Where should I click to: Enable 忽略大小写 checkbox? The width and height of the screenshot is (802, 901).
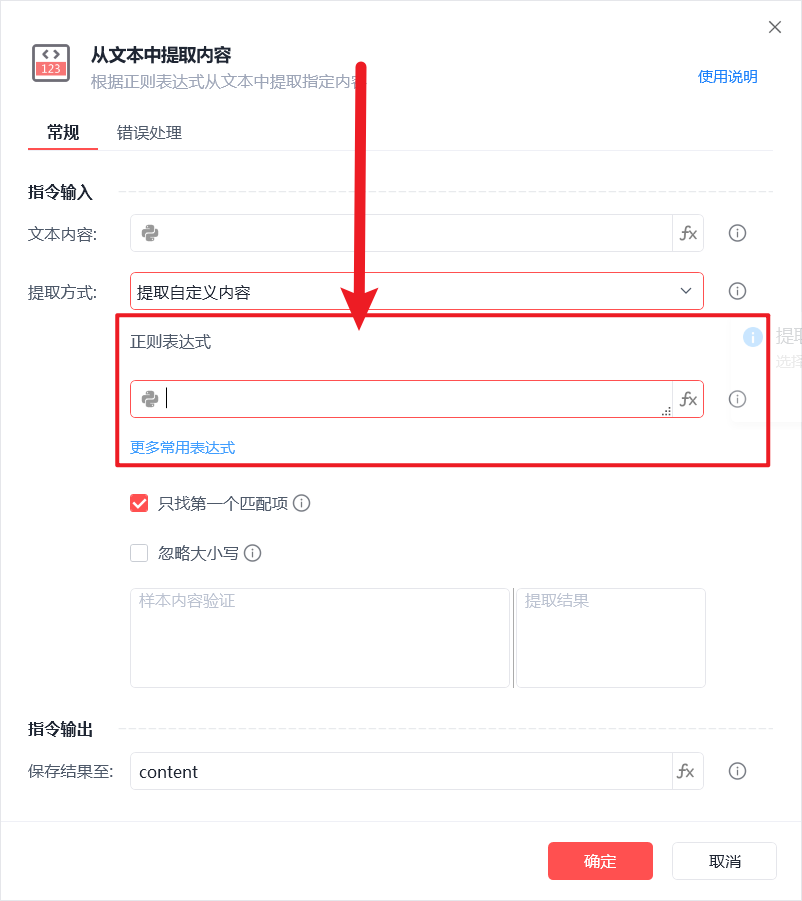pos(139,553)
